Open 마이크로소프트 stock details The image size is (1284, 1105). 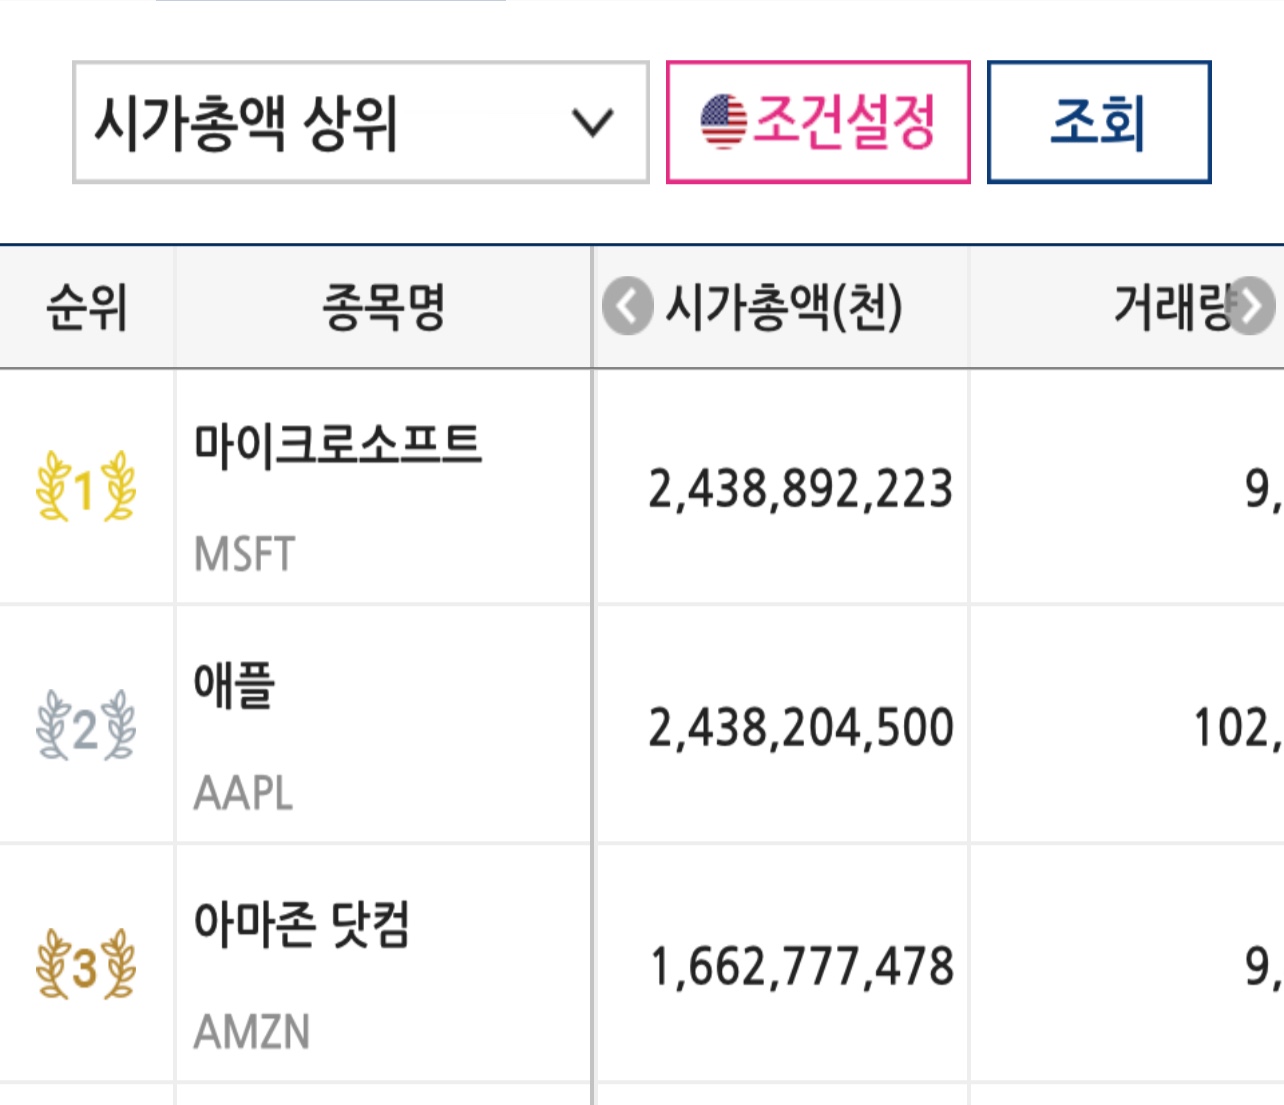338,444
